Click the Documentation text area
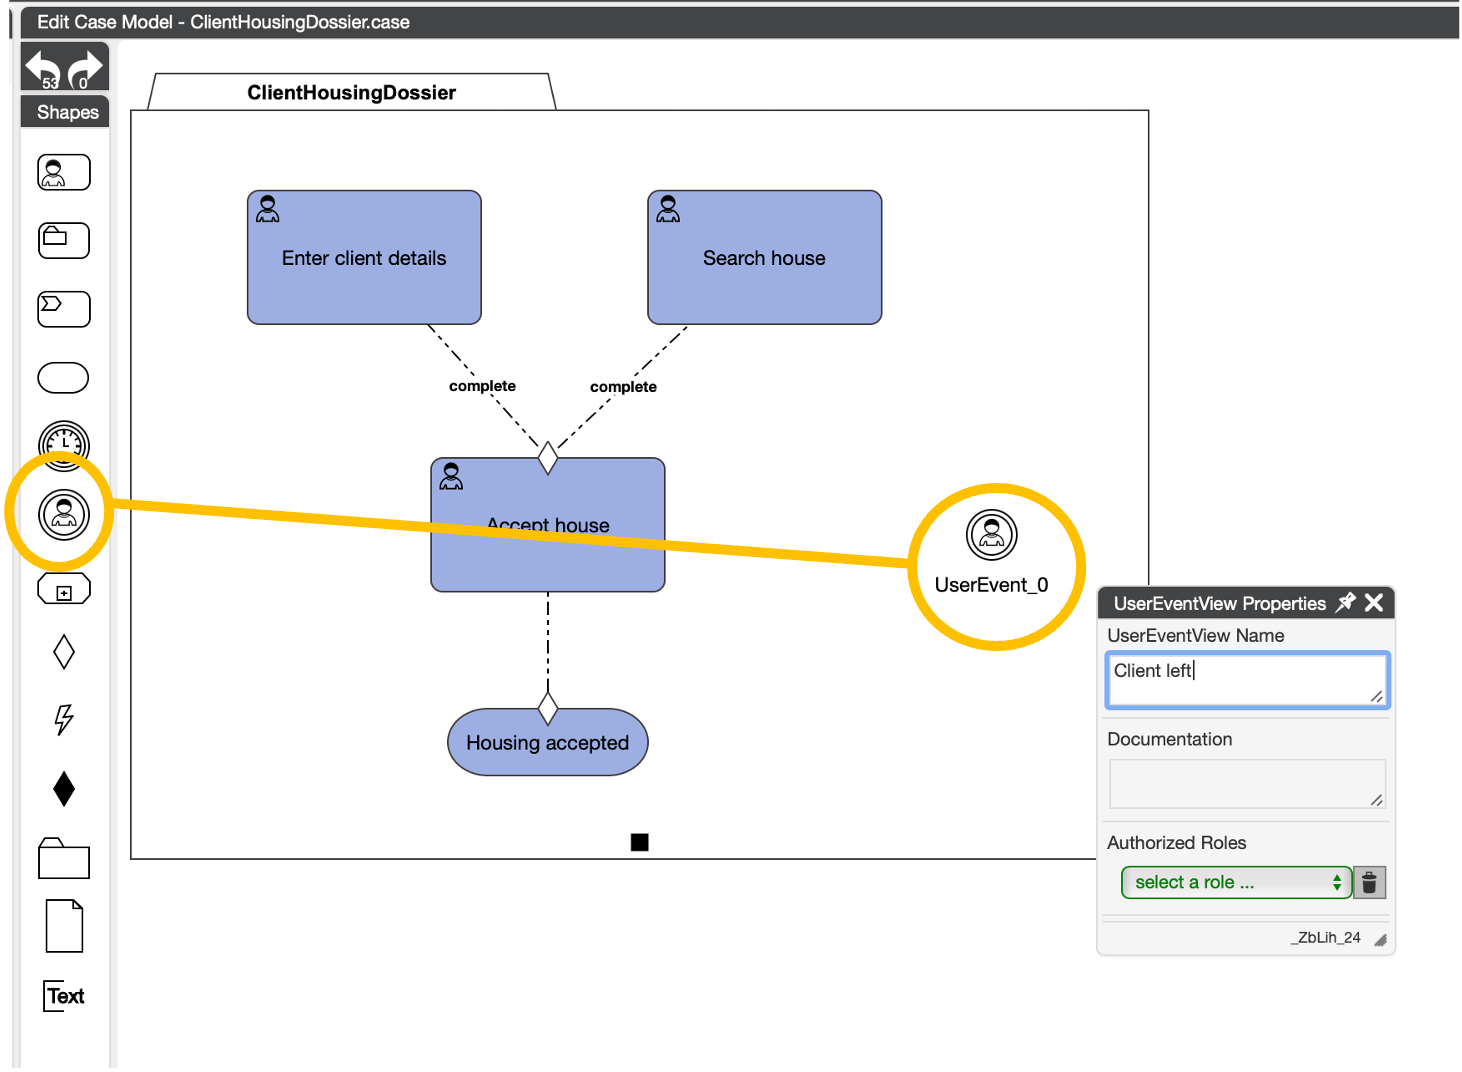Screen dimensions: 1462x1072 tap(1246, 783)
